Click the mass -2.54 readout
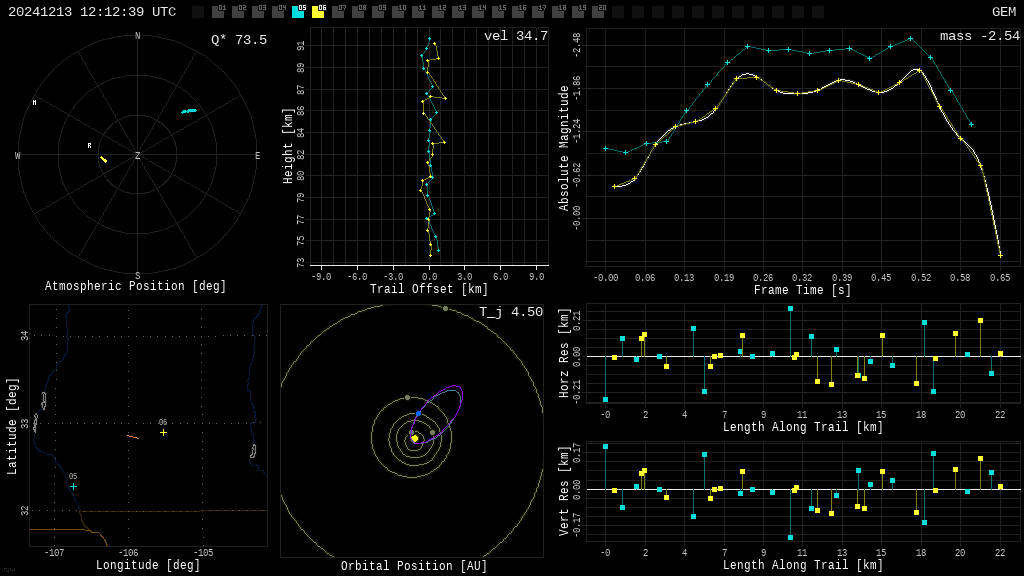1024x576 pixels. 979,36
